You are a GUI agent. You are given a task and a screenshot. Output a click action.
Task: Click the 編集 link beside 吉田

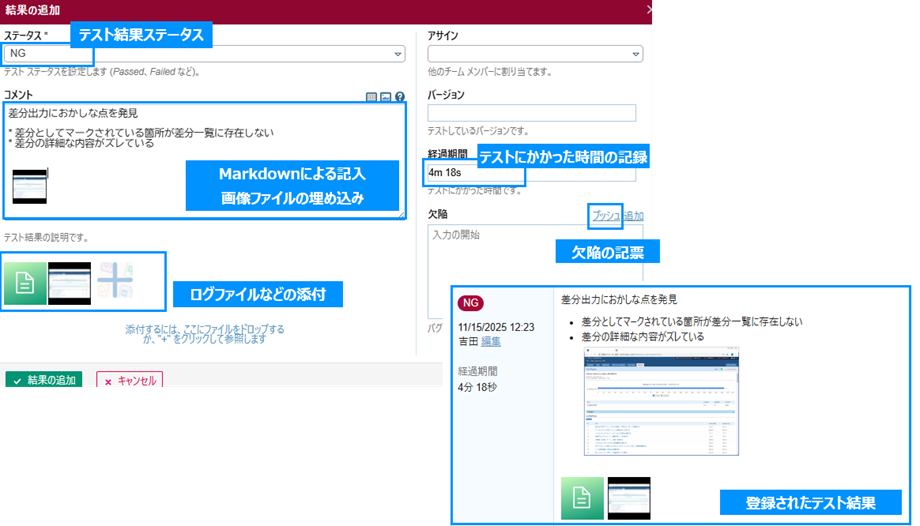491,342
